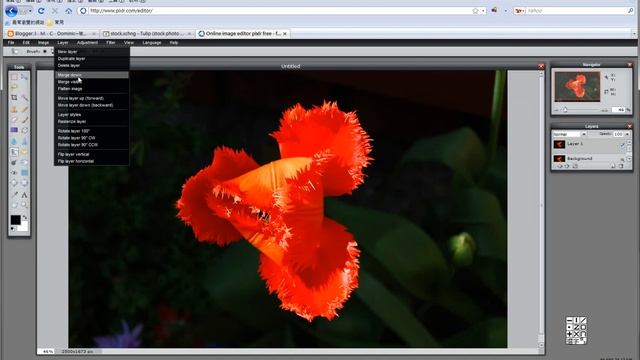The height and width of the screenshot is (360, 640).
Task: Switch to Blogger browser tab
Action: coord(52,33)
